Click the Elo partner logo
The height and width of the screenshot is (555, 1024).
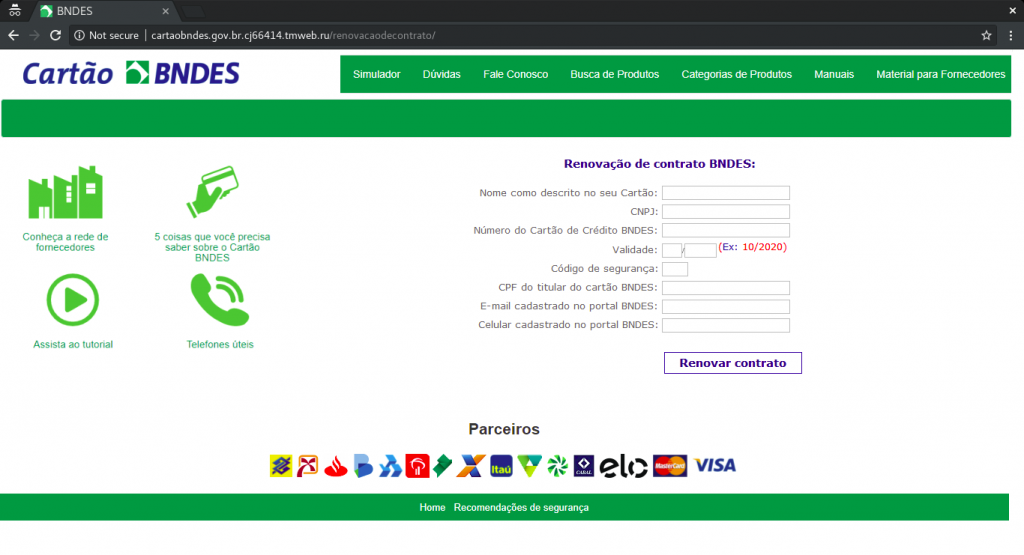coord(624,466)
